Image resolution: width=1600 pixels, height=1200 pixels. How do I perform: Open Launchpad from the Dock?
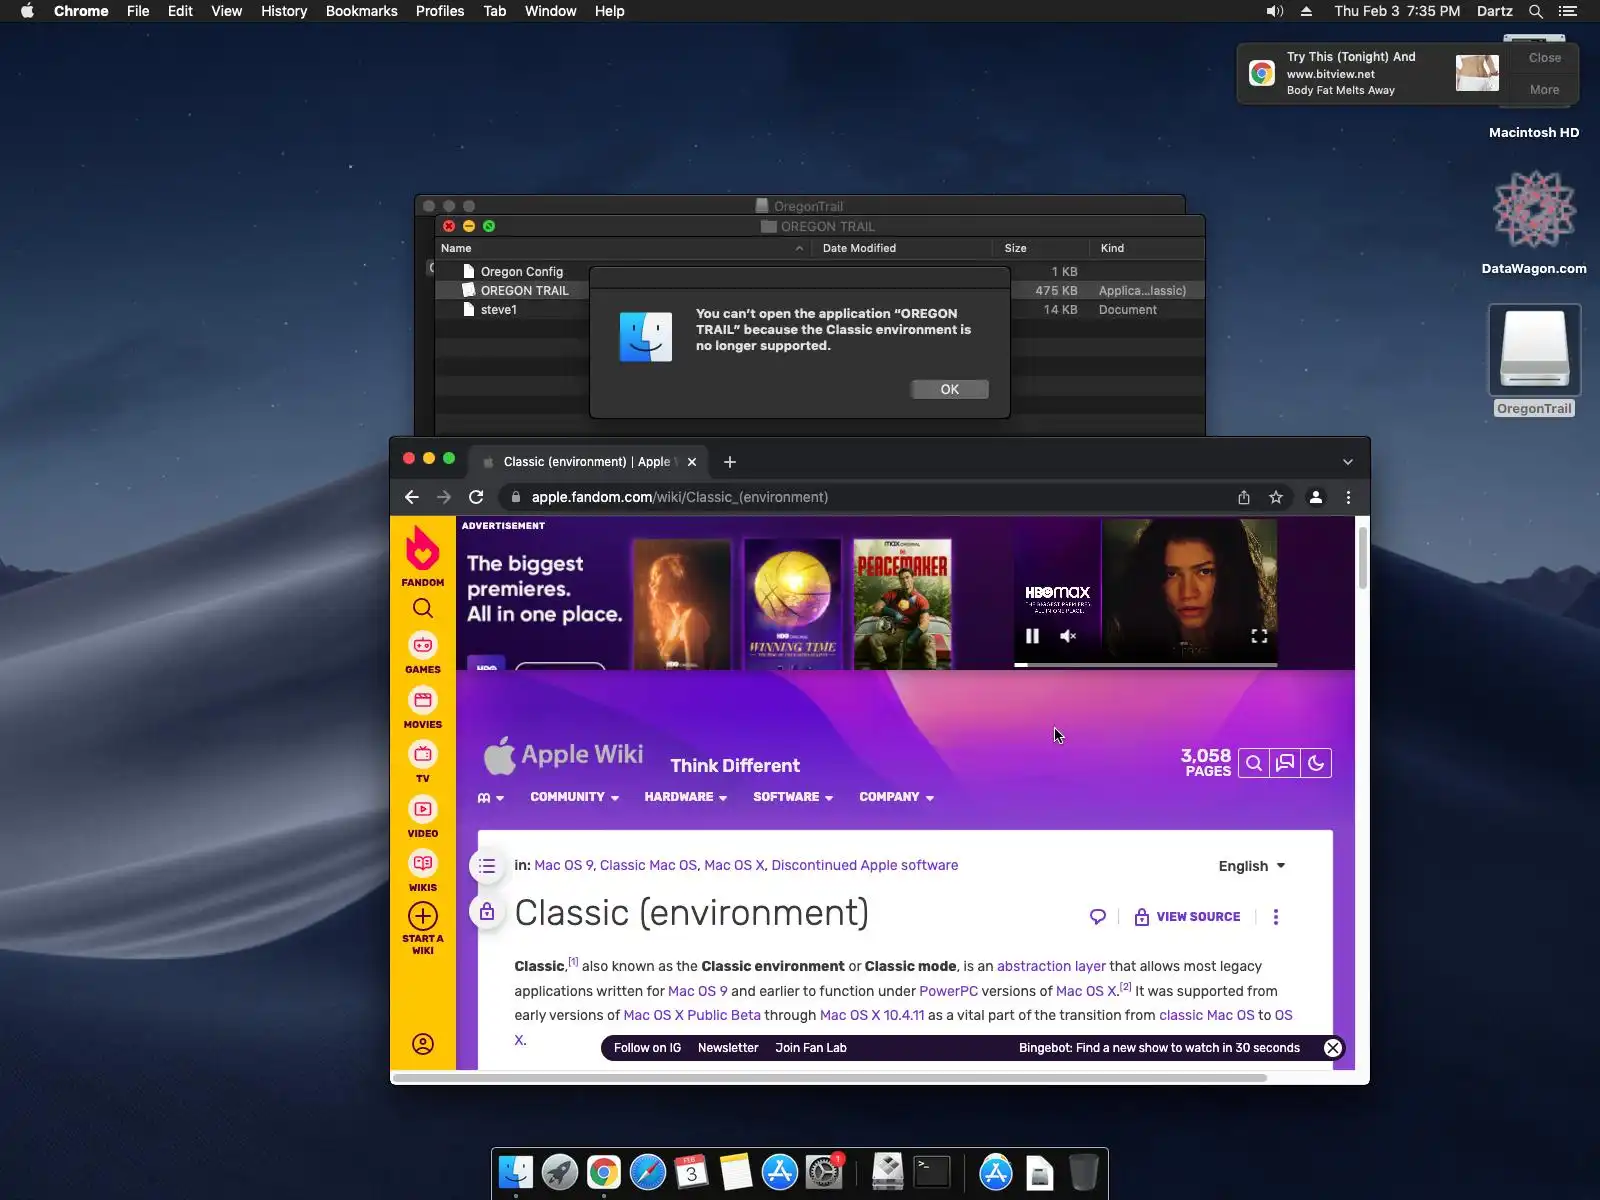tap(560, 1172)
